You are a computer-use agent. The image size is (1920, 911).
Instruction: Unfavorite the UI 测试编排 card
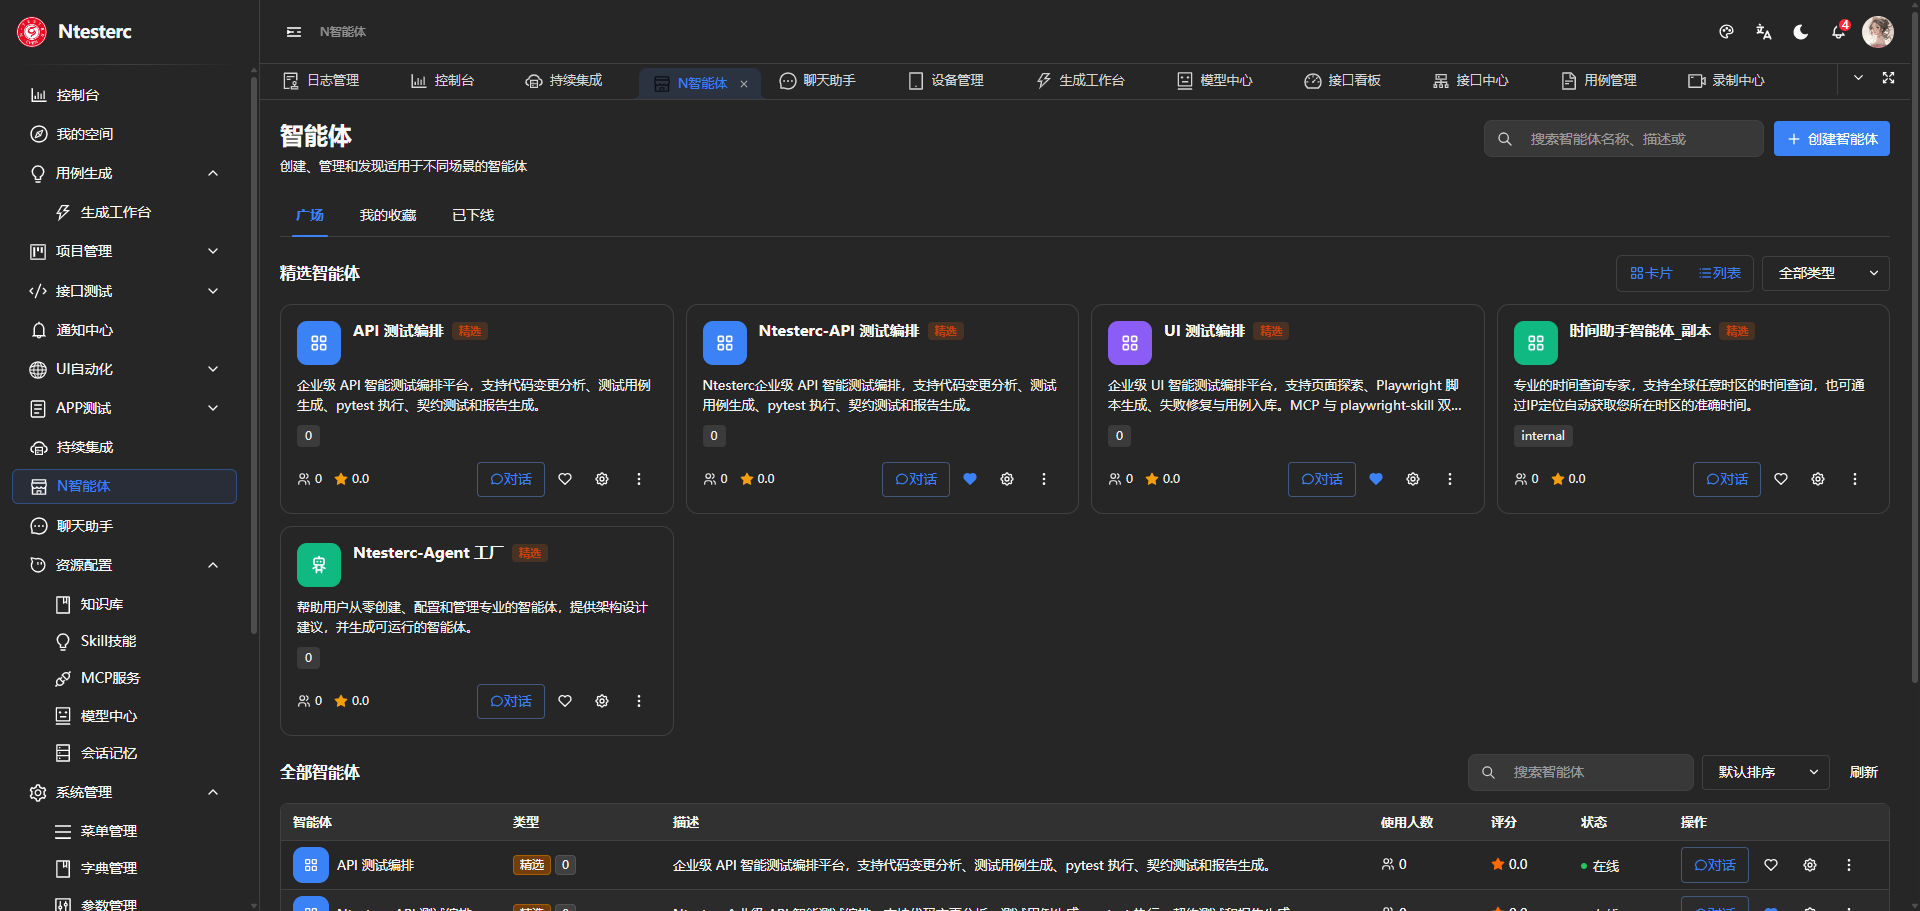pos(1376,479)
